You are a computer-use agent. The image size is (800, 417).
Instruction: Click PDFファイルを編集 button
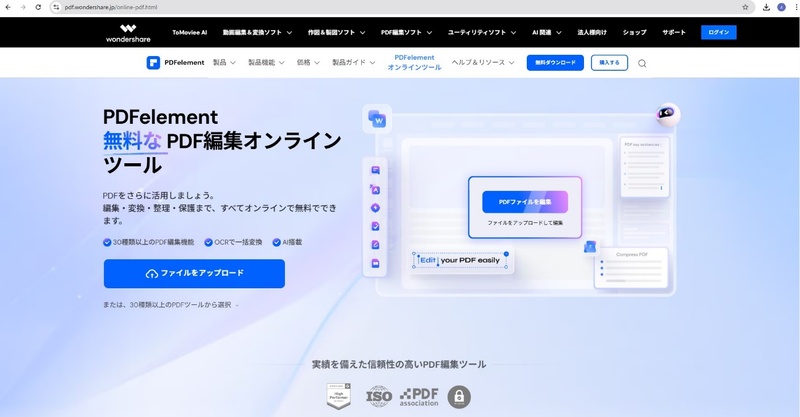click(x=525, y=202)
